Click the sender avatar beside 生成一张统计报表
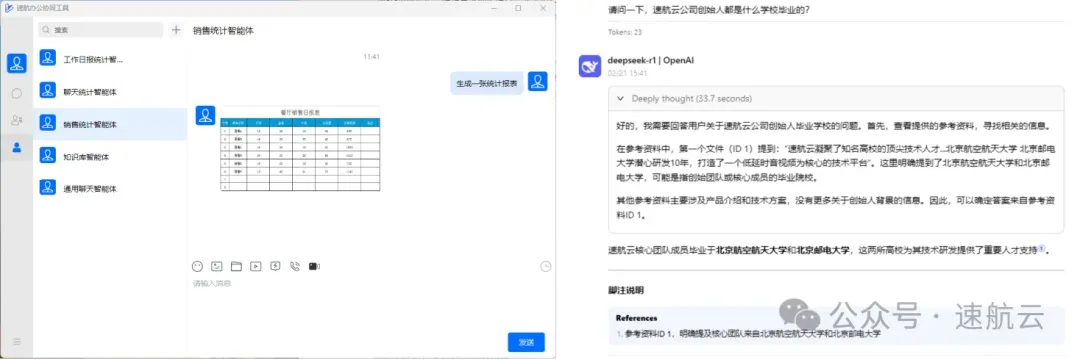Viewport: 1080px width, 360px height. coord(538,81)
